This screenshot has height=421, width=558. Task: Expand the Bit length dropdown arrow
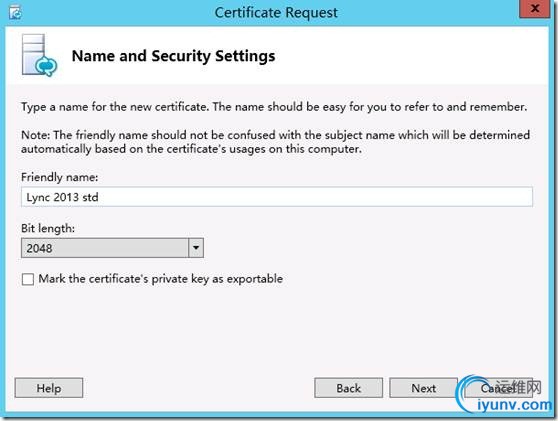(x=196, y=248)
